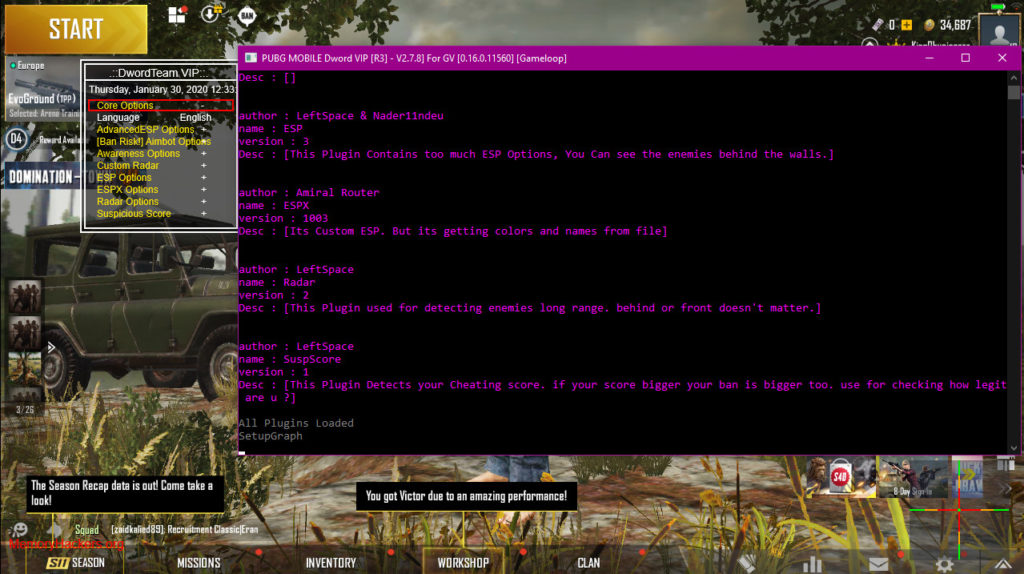Open the S40 shopping bag promo banner
Viewport: 1024px width, 574px height.
(840, 477)
